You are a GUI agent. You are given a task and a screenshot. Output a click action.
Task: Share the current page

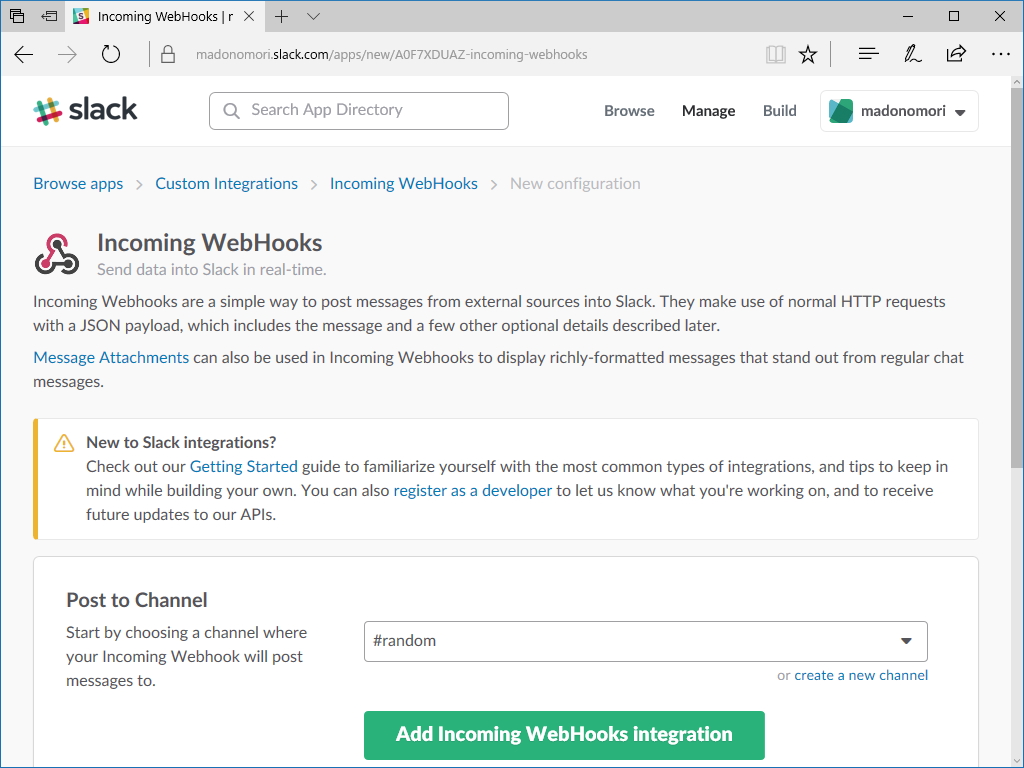pos(956,55)
